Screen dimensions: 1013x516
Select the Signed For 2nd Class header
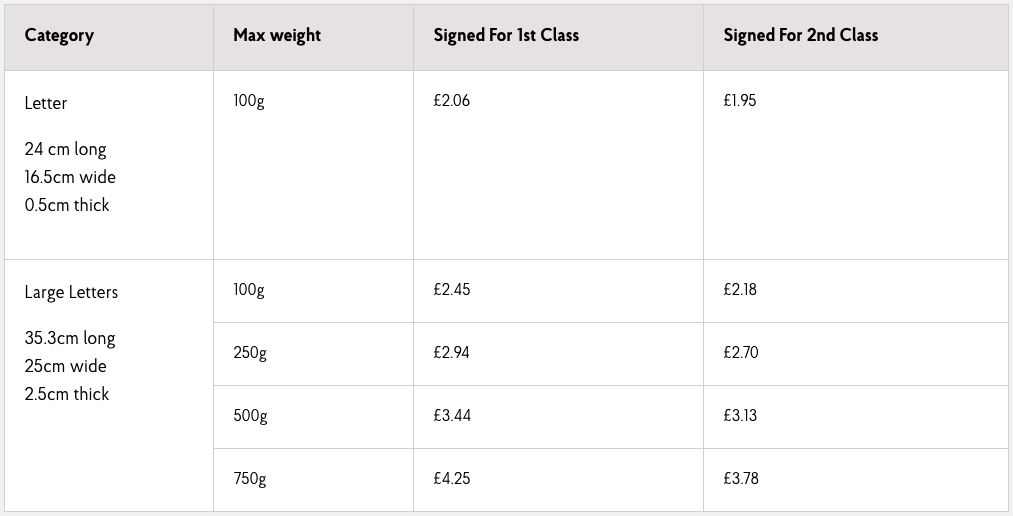pyautogui.click(x=800, y=35)
